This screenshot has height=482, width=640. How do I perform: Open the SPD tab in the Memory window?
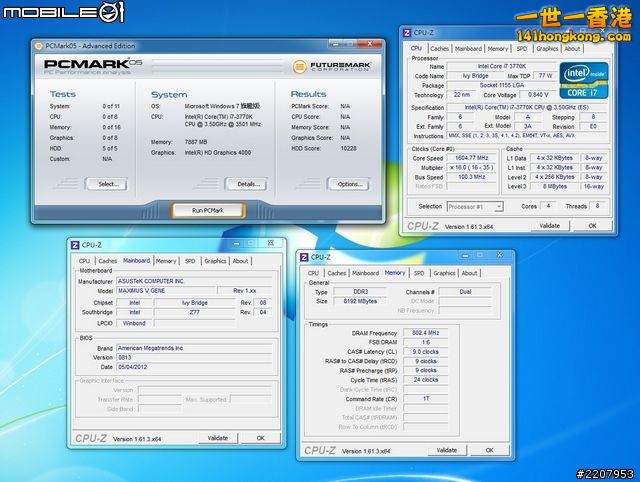point(420,272)
